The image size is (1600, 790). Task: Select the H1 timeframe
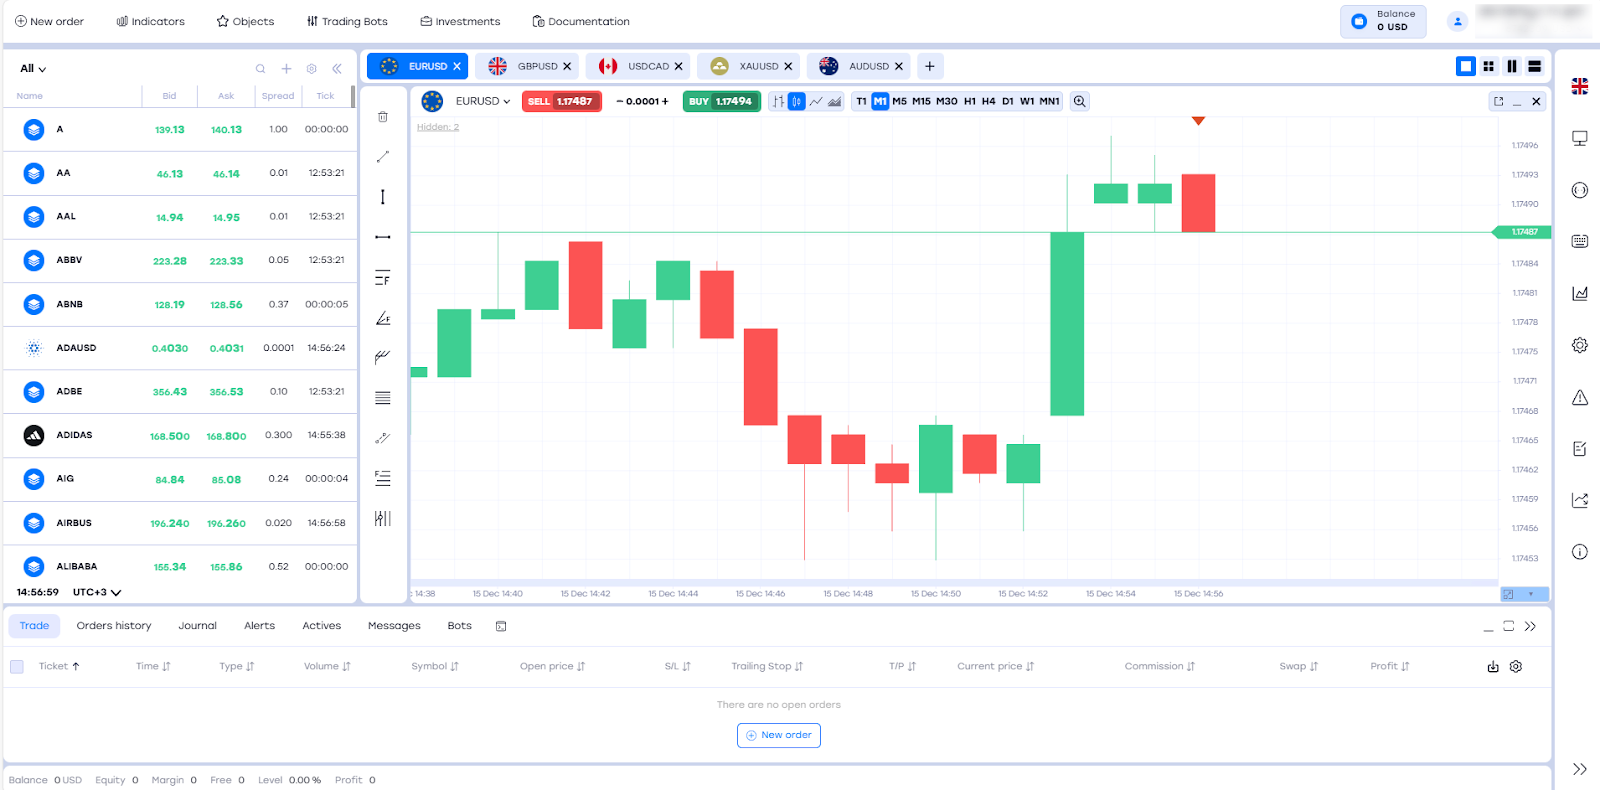click(x=969, y=101)
